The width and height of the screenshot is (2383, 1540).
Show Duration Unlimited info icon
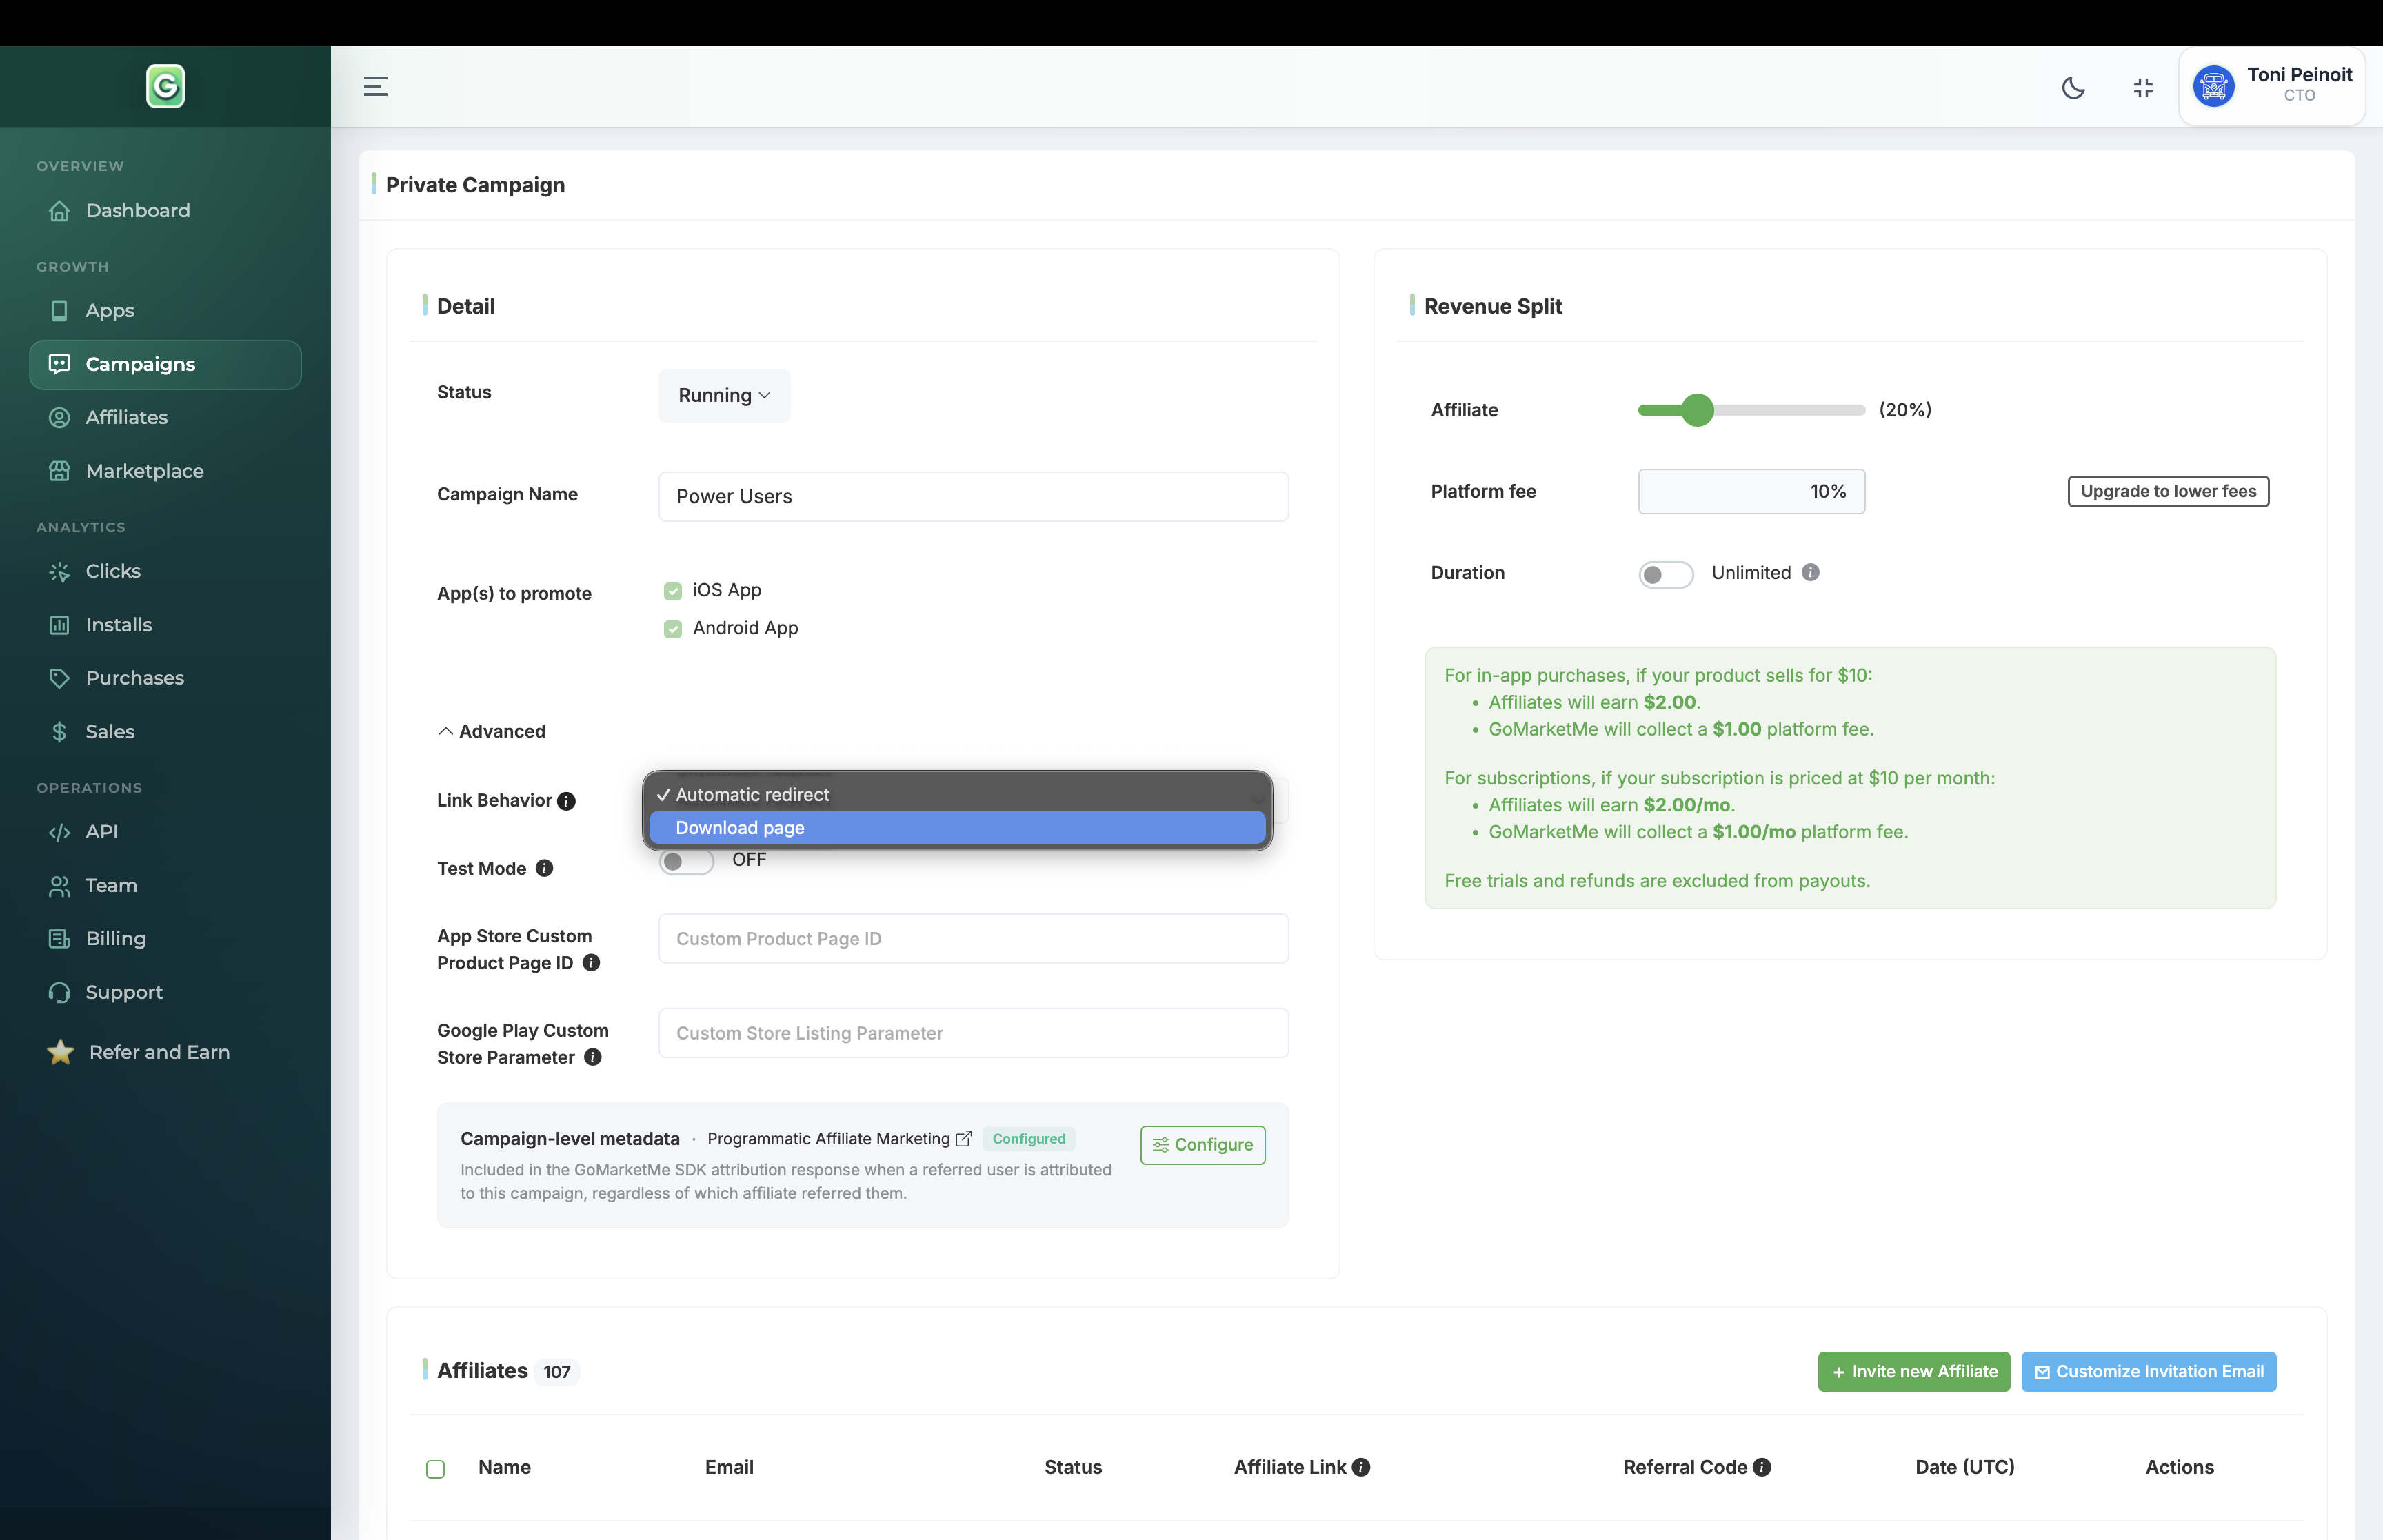tap(1810, 572)
